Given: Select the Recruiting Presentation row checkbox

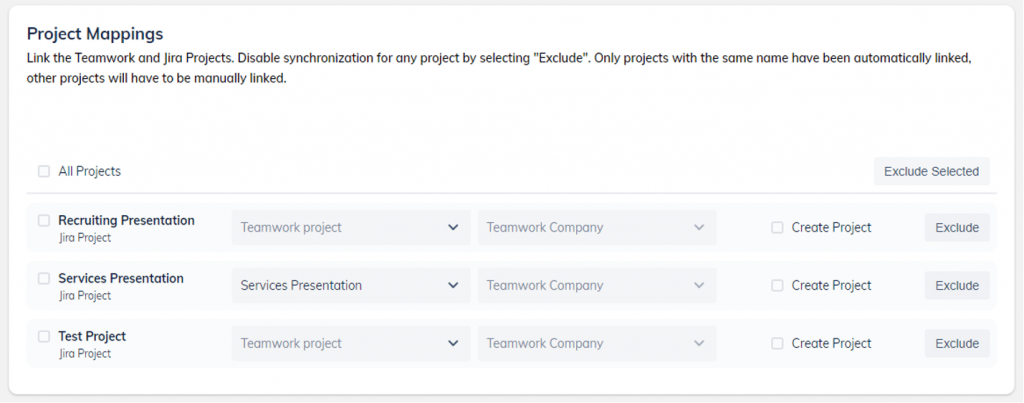Looking at the screenshot, I should 44,220.
